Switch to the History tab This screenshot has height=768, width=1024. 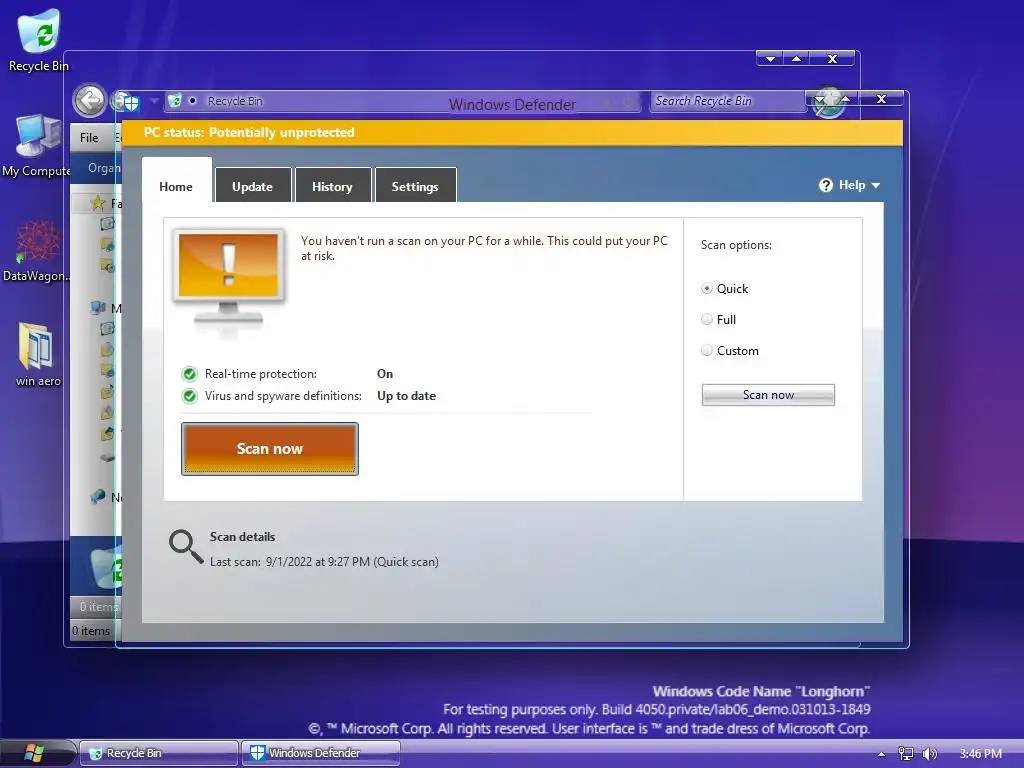(x=332, y=187)
